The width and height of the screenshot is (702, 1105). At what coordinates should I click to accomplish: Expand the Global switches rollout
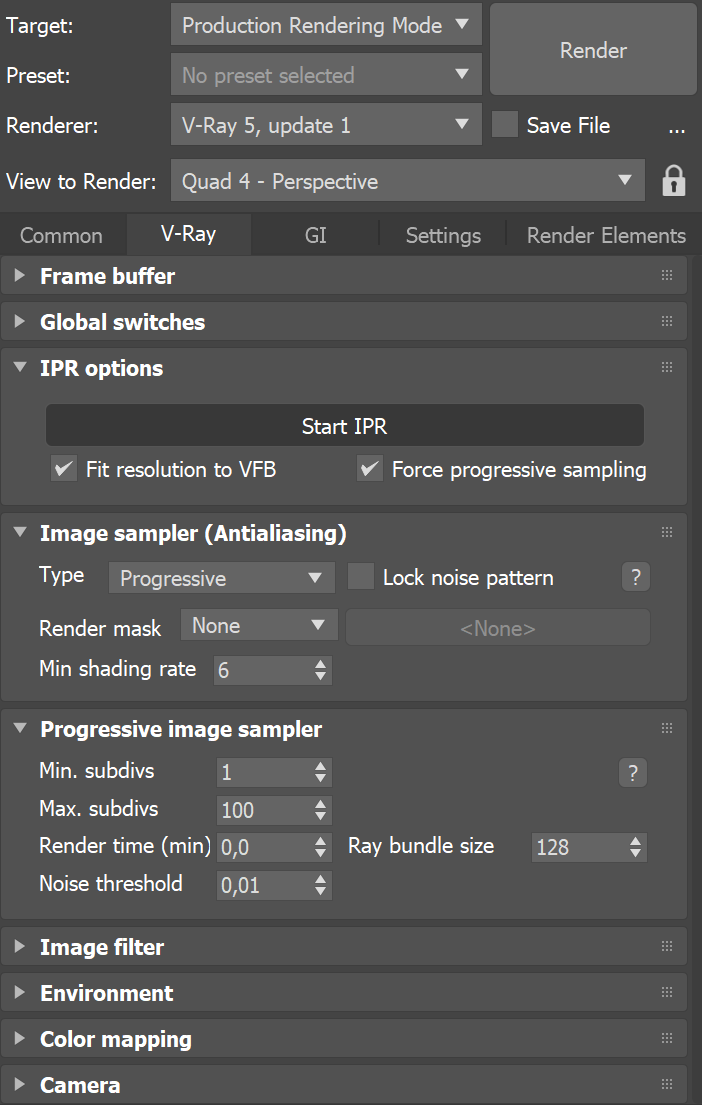pyautogui.click(x=122, y=322)
